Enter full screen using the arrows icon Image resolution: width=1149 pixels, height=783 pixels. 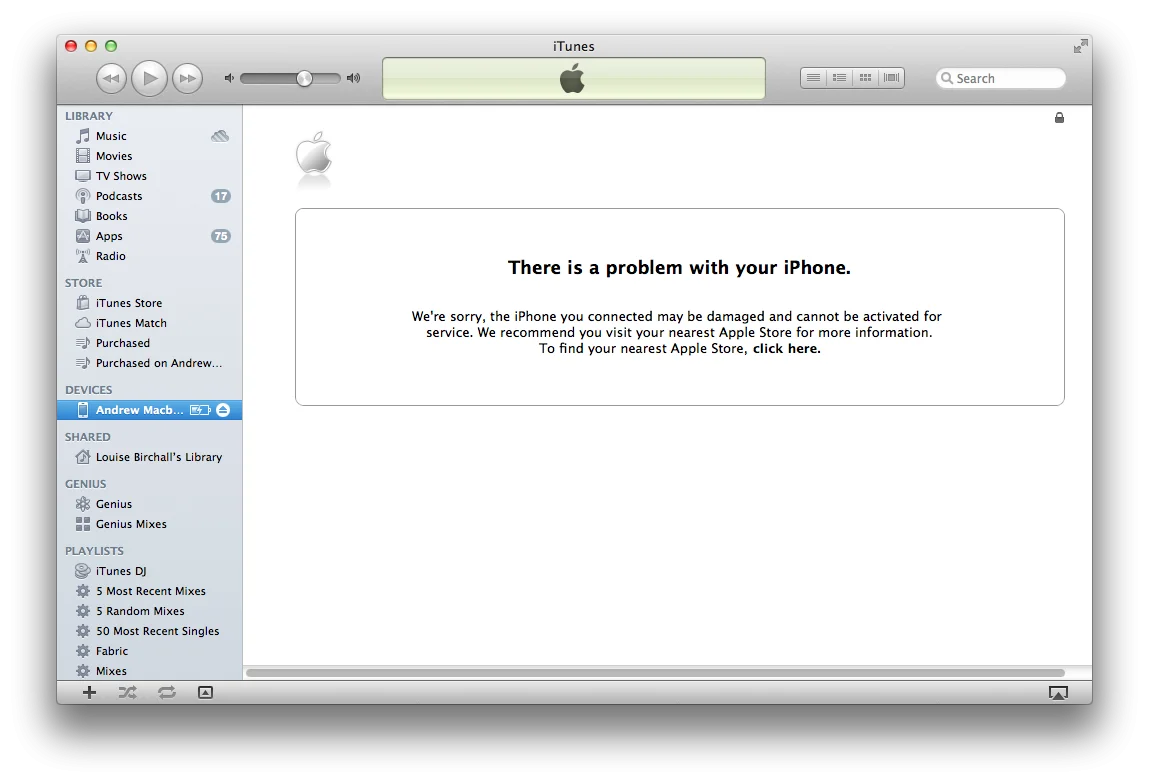pos(1080,47)
